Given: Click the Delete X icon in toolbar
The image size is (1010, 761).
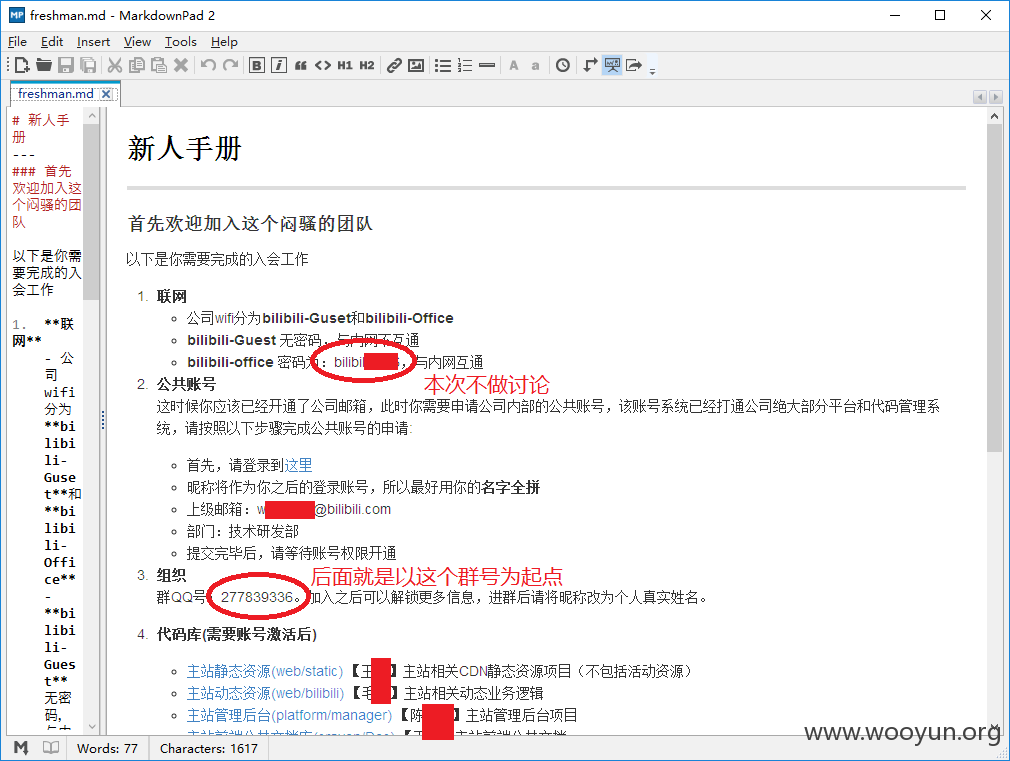Looking at the screenshot, I should coord(181,65).
